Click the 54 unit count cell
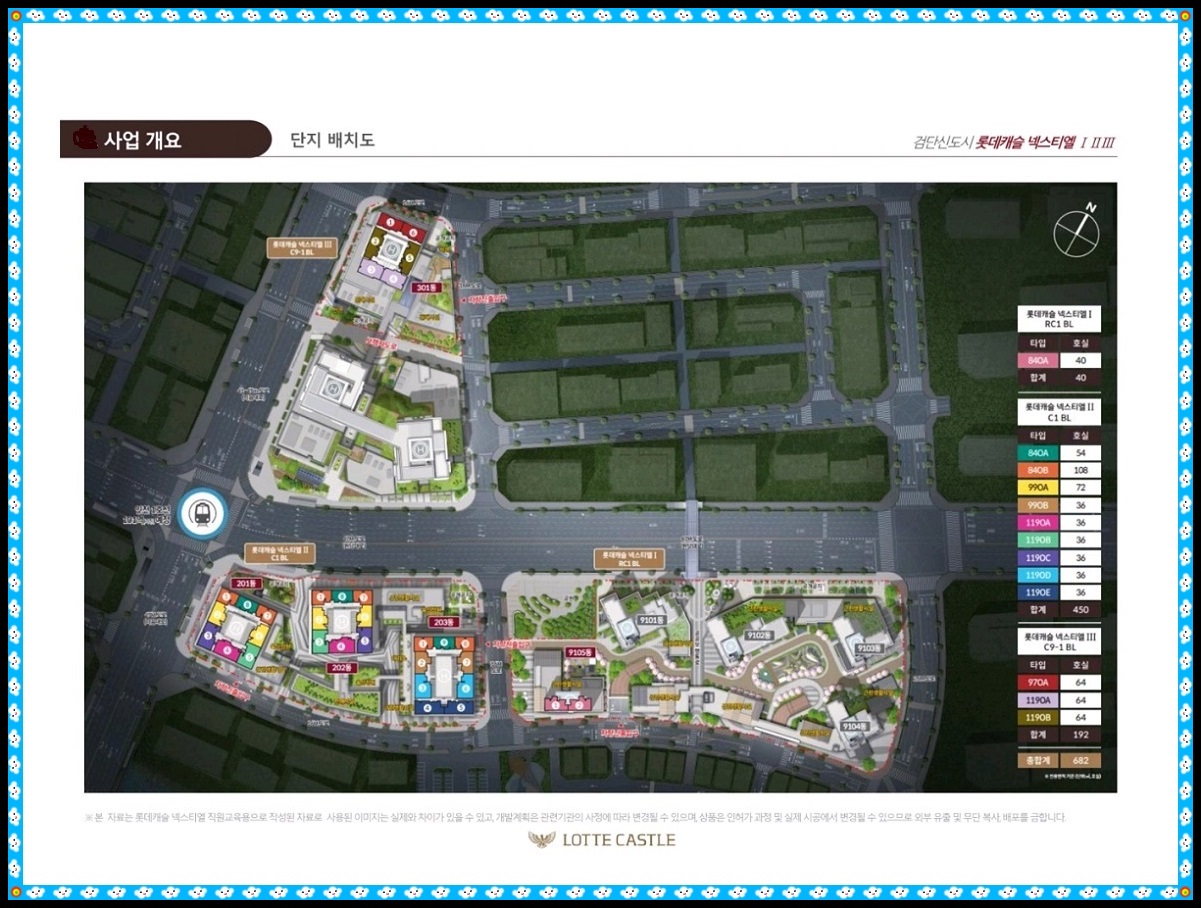 pos(1081,453)
